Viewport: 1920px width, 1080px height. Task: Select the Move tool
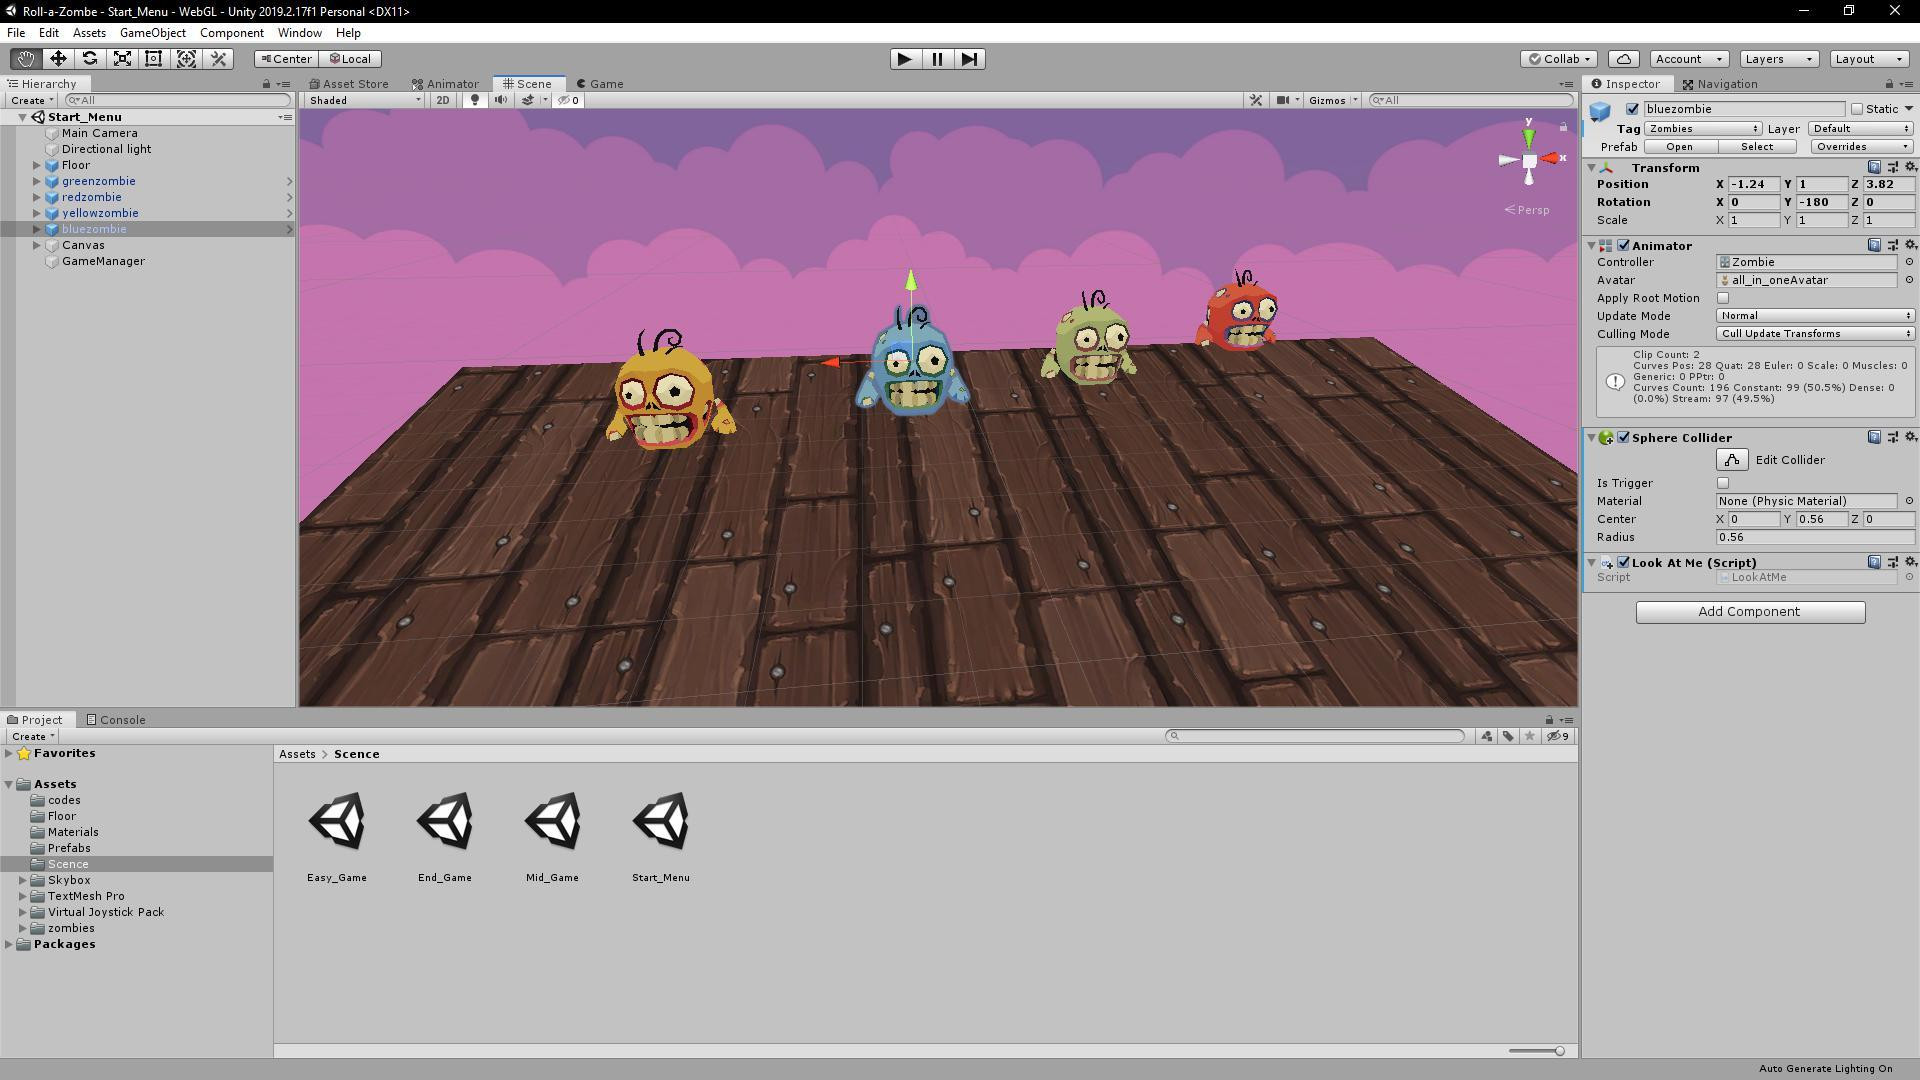click(x=58, y=59)
